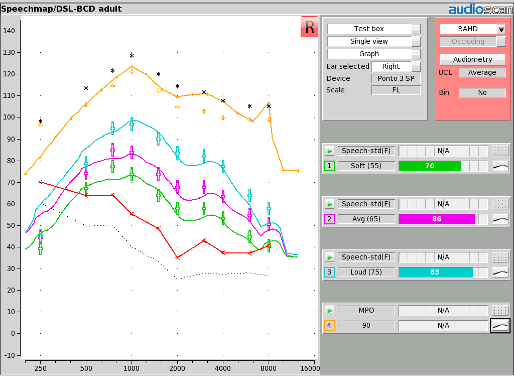Click the Device label
This screenshot has height=377, width=514.
pos(338,79)
